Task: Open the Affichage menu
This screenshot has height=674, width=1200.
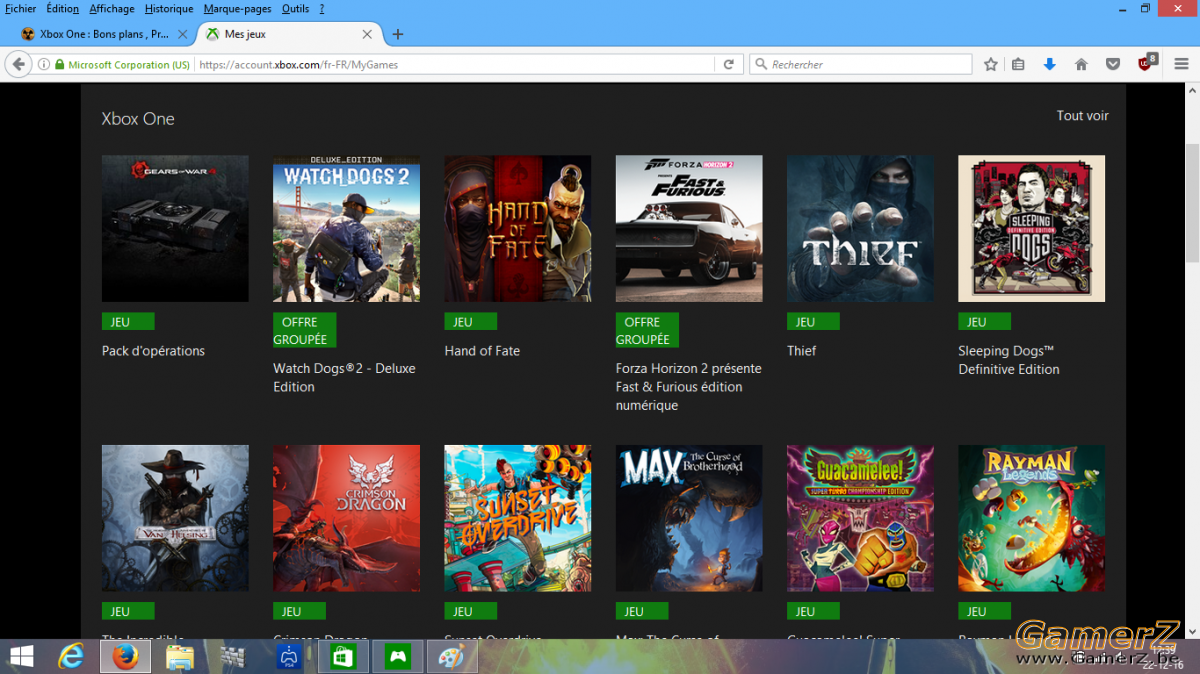Action: pyautogui.click(x=112, y=9)
